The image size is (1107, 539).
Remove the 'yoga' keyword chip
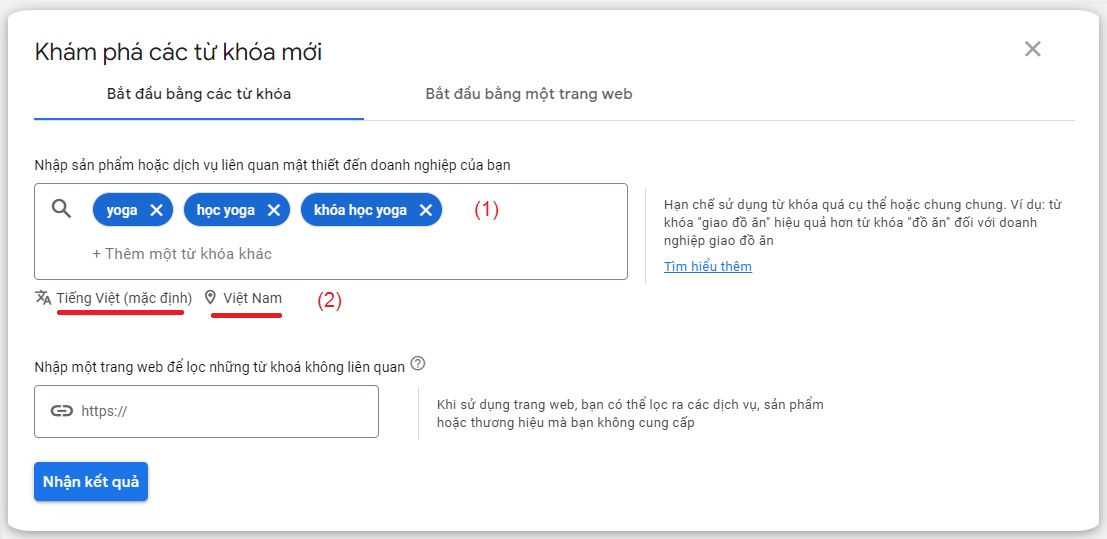[157, 211]
